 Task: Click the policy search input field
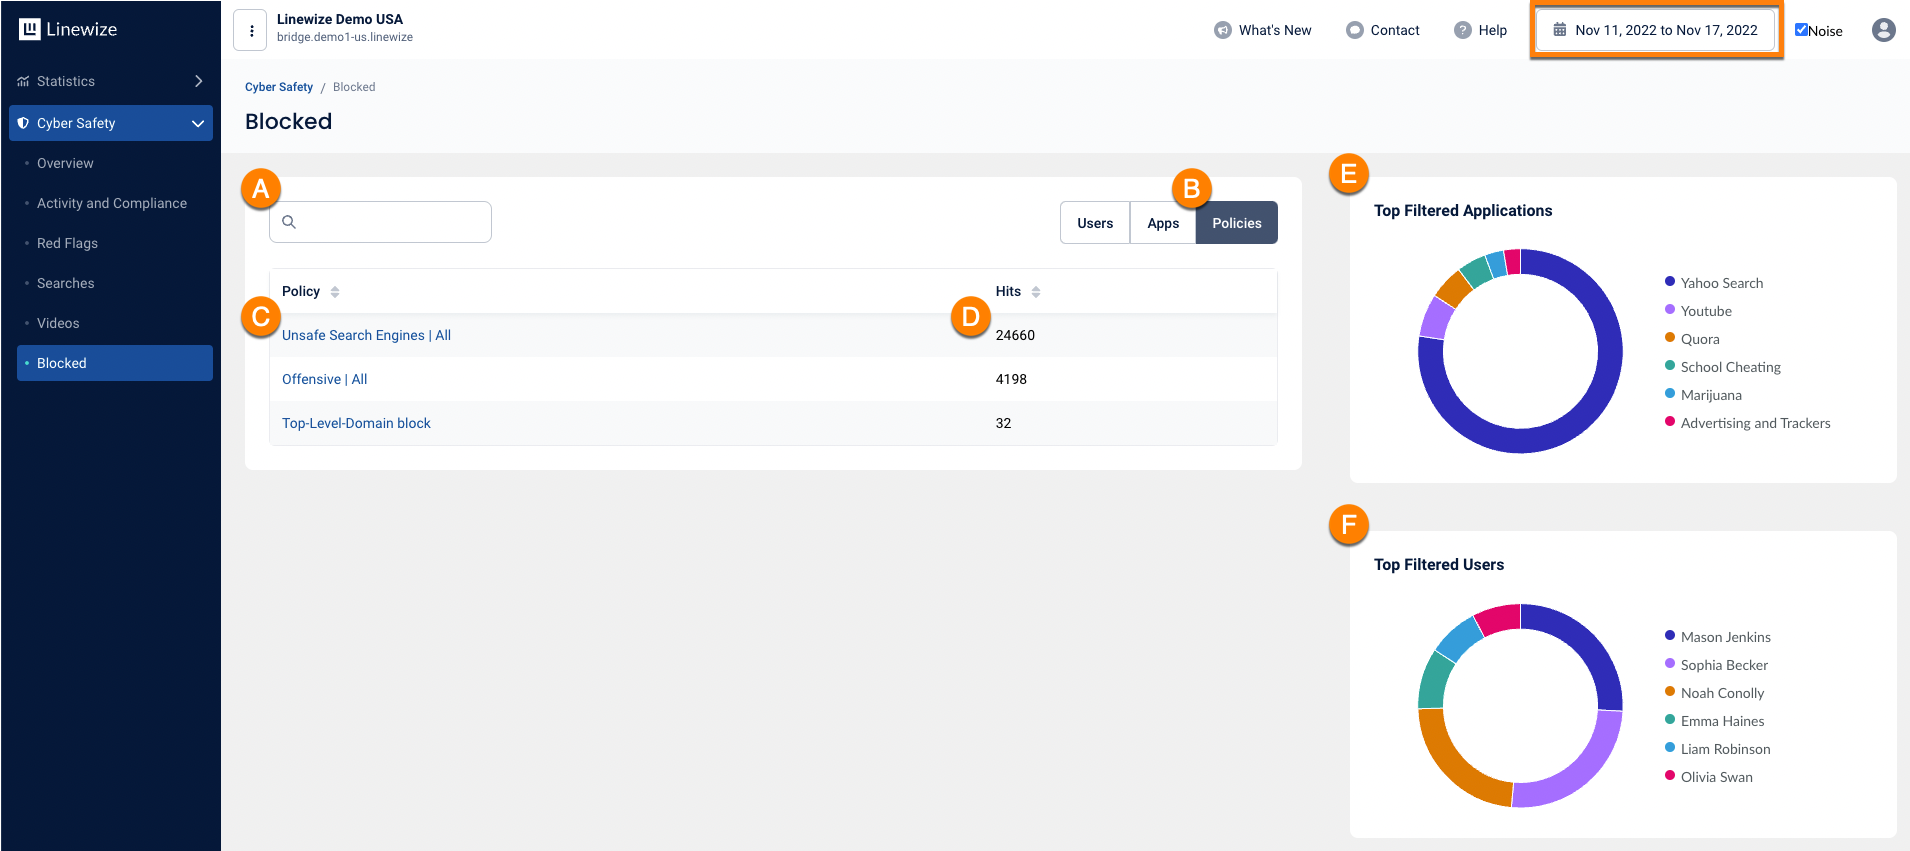point(380,222)
